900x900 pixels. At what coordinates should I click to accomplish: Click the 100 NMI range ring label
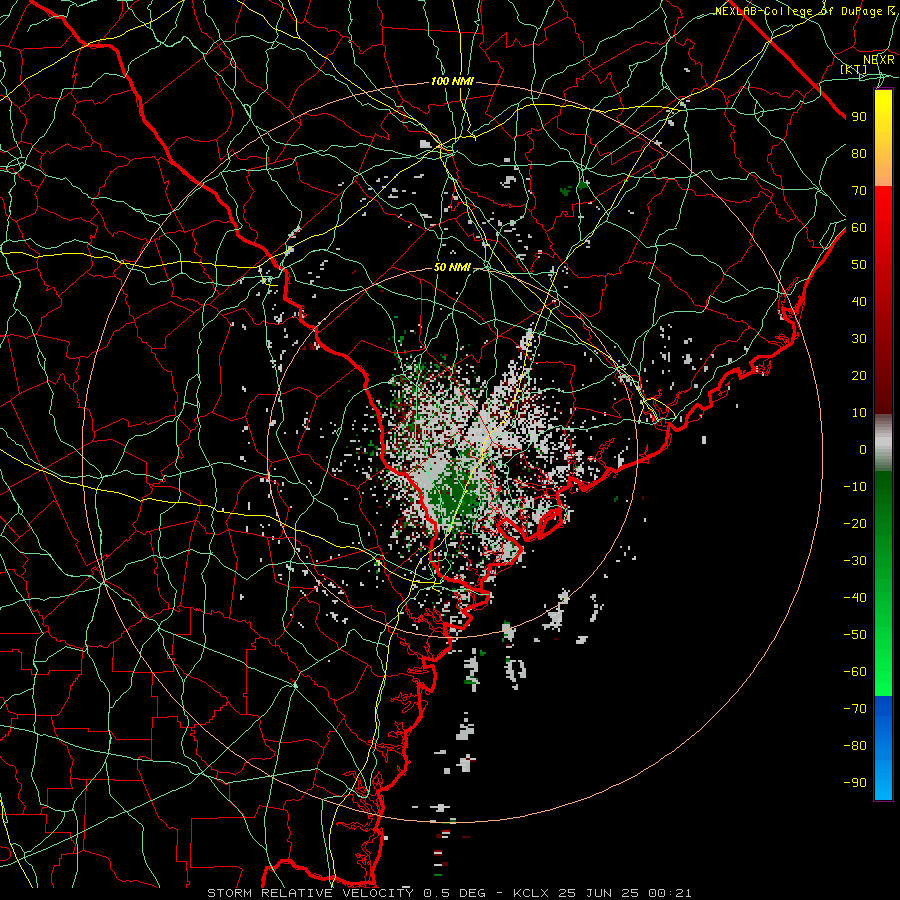[x=452, y=82]
